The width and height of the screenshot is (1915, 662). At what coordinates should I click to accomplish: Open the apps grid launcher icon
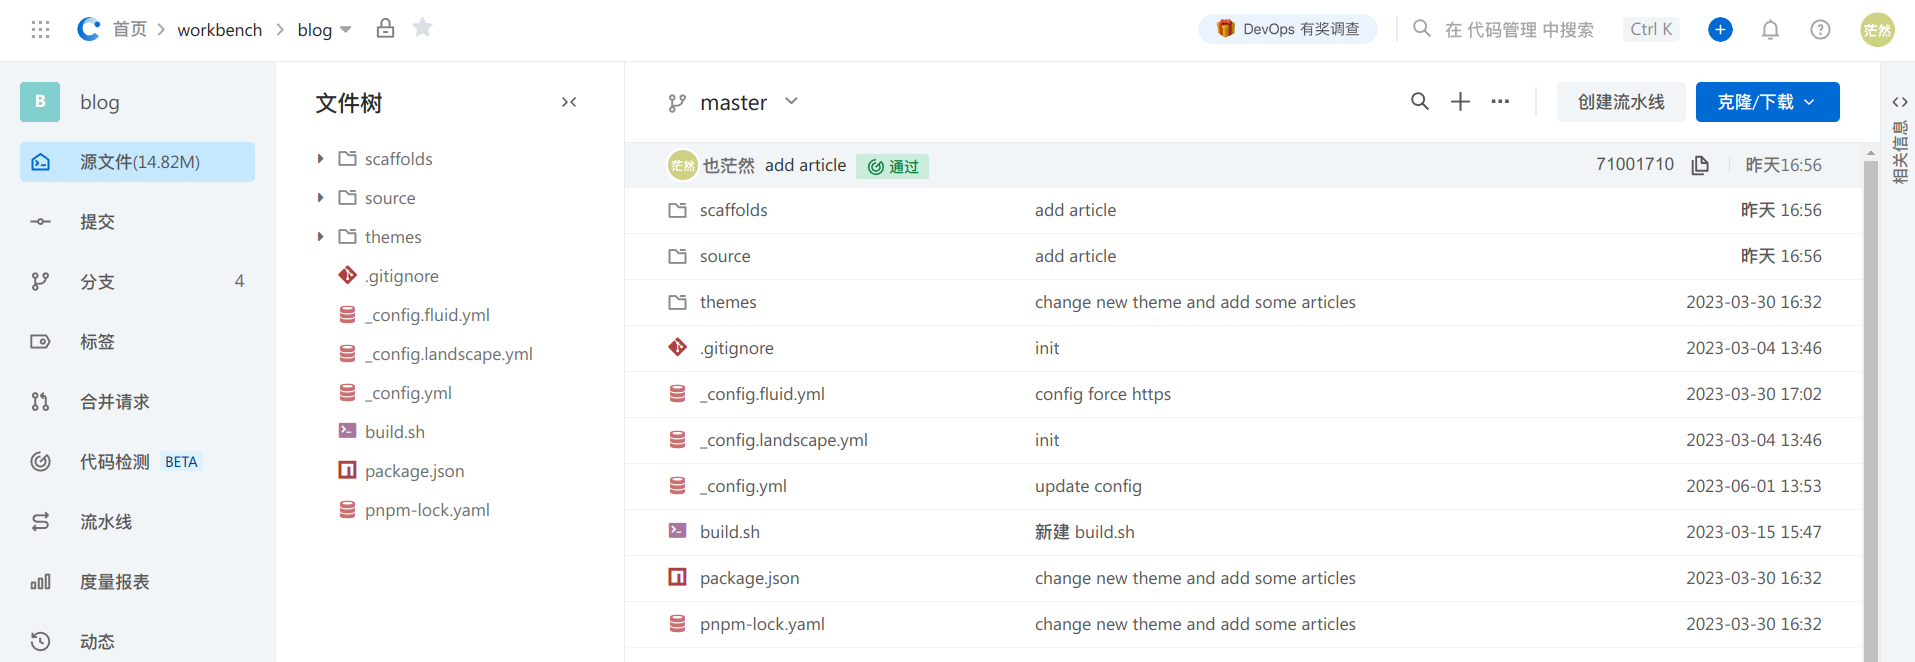pyautogui.click(x=40, y=30)
